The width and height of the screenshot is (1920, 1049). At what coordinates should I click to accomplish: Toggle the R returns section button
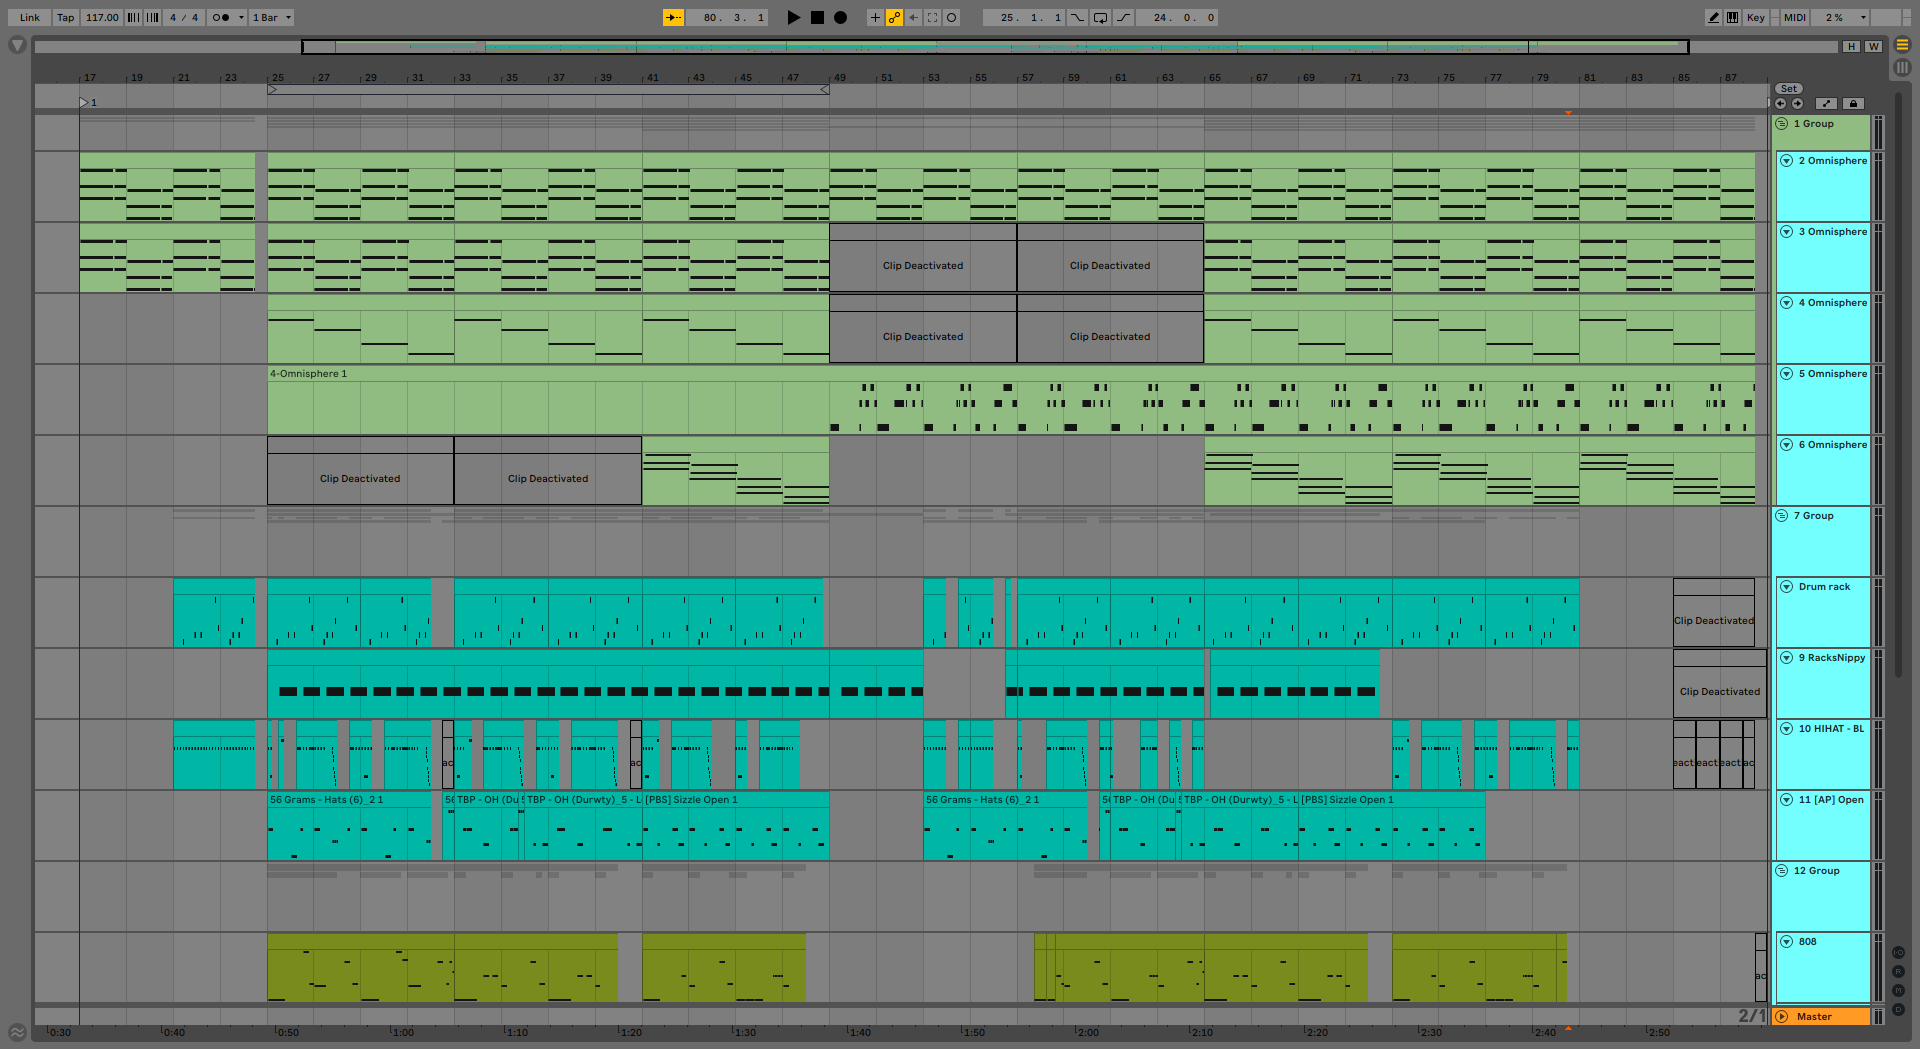[1898, 972]
